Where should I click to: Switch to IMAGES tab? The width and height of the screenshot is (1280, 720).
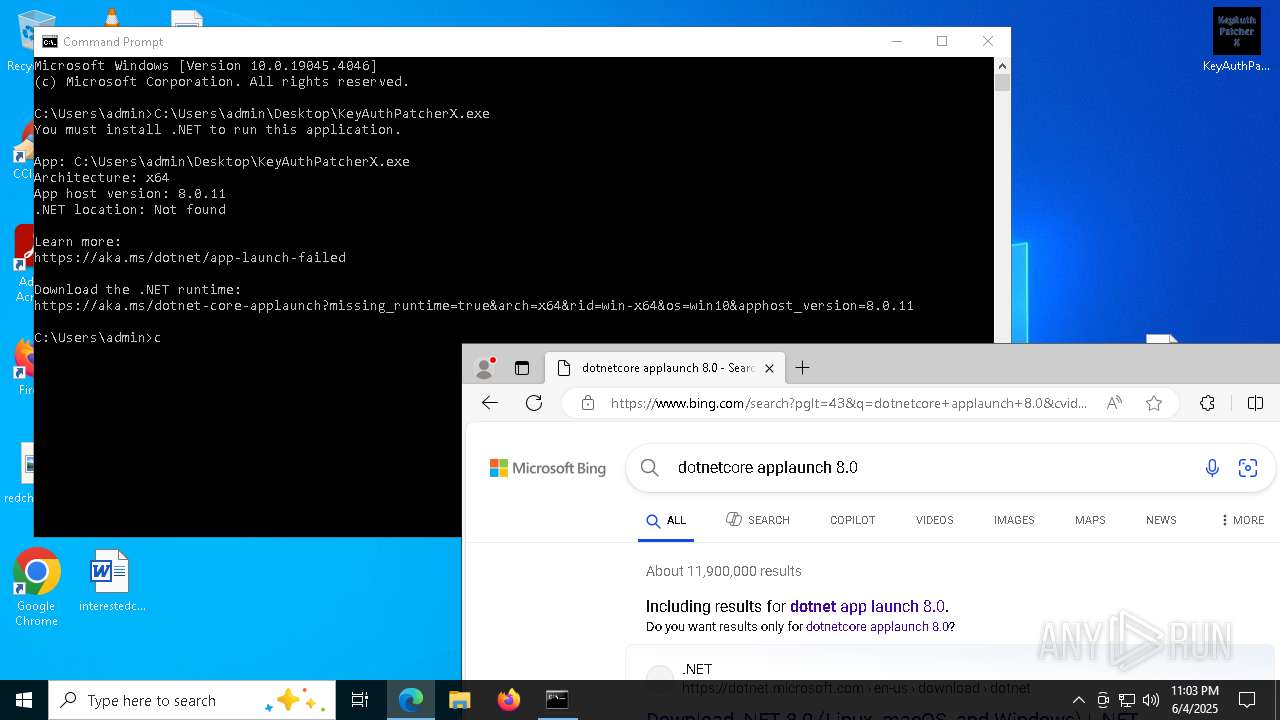(1014, 520)
